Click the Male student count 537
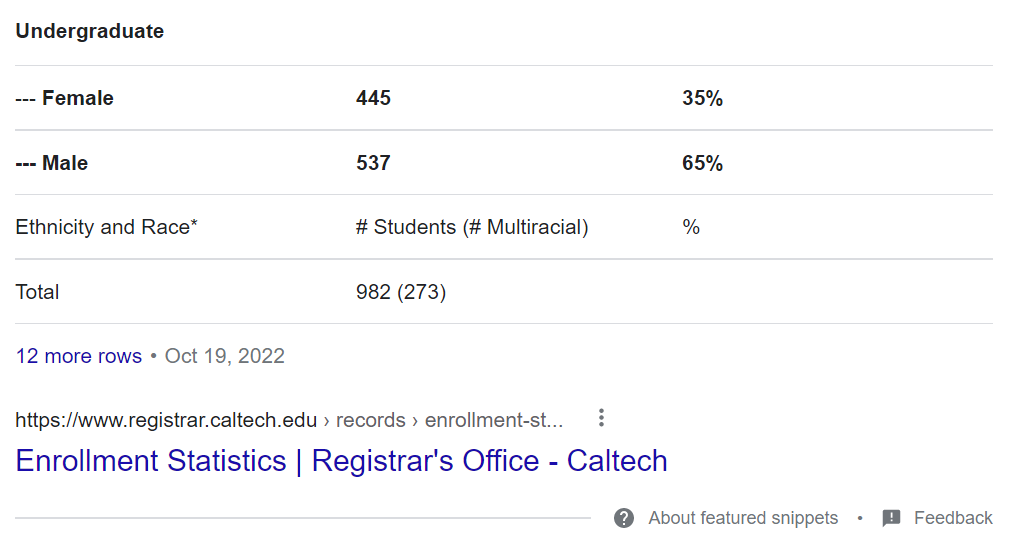Viewport: 1012px width, 551px height. (373, 163)
